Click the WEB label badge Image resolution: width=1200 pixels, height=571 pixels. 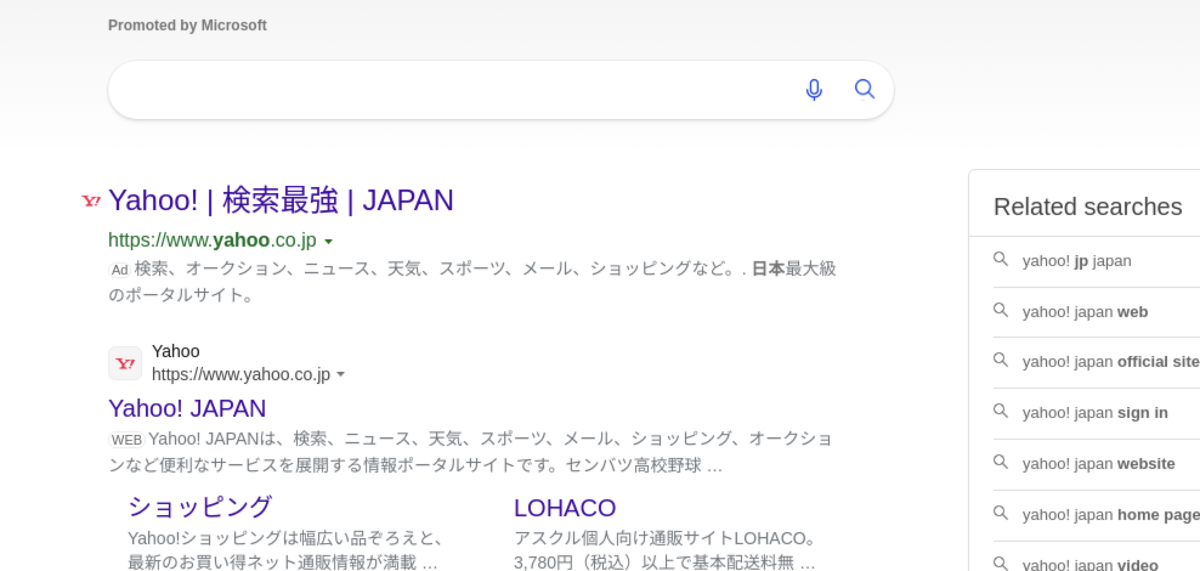(127, 439)
